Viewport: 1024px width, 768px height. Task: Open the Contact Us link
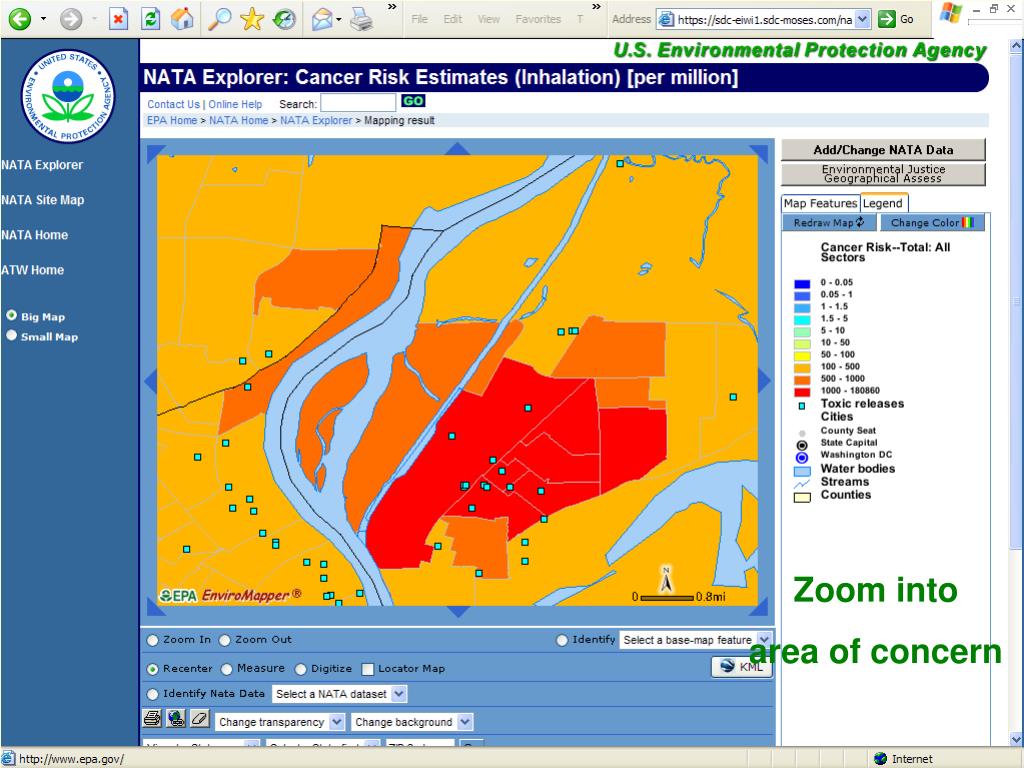(173, 104)
